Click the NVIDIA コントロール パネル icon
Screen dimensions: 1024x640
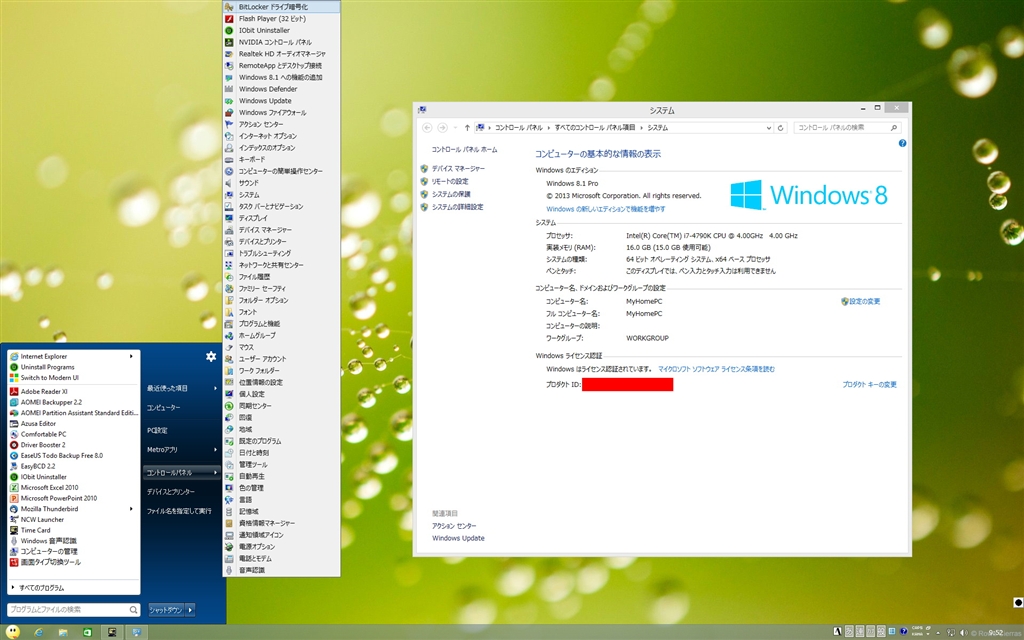[x=229, y=42]
